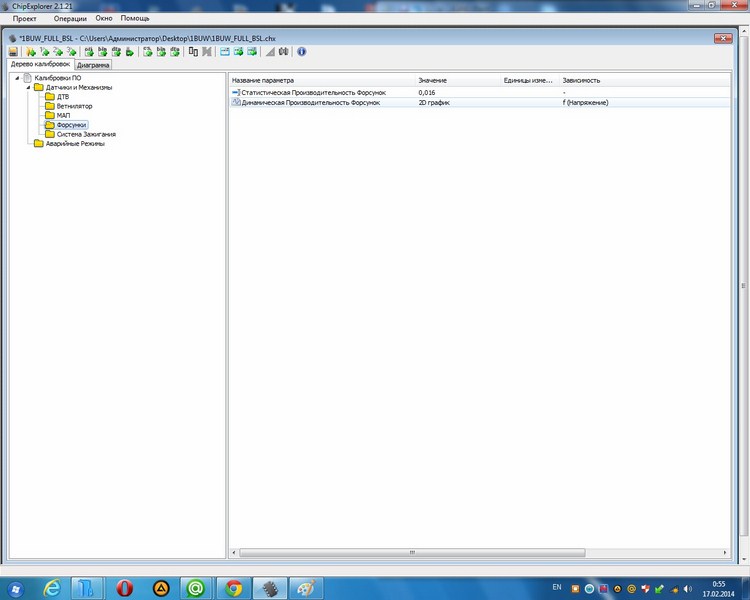Select the Система Зажигания tree folder
The height and width of the screenshot is (600, 750).
[86, 134]
